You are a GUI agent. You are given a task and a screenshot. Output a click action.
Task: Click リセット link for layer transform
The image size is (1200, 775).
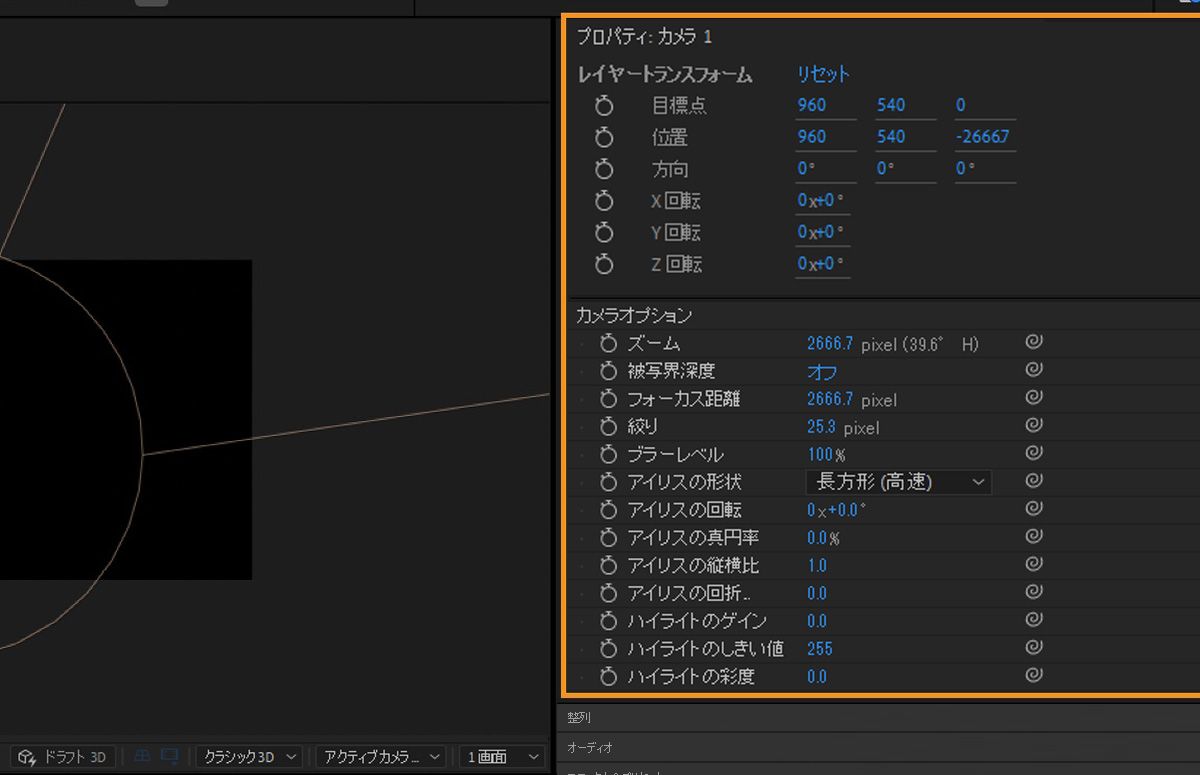[x=823, y=74]
